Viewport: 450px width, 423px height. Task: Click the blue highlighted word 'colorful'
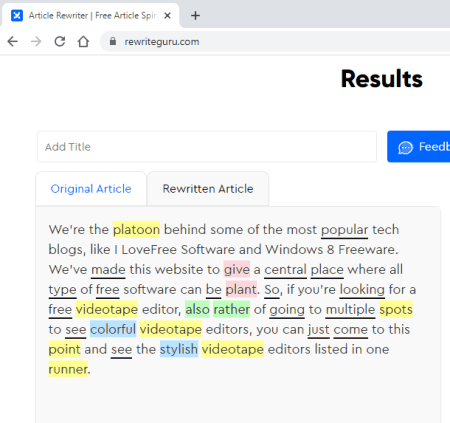(113, 330)
